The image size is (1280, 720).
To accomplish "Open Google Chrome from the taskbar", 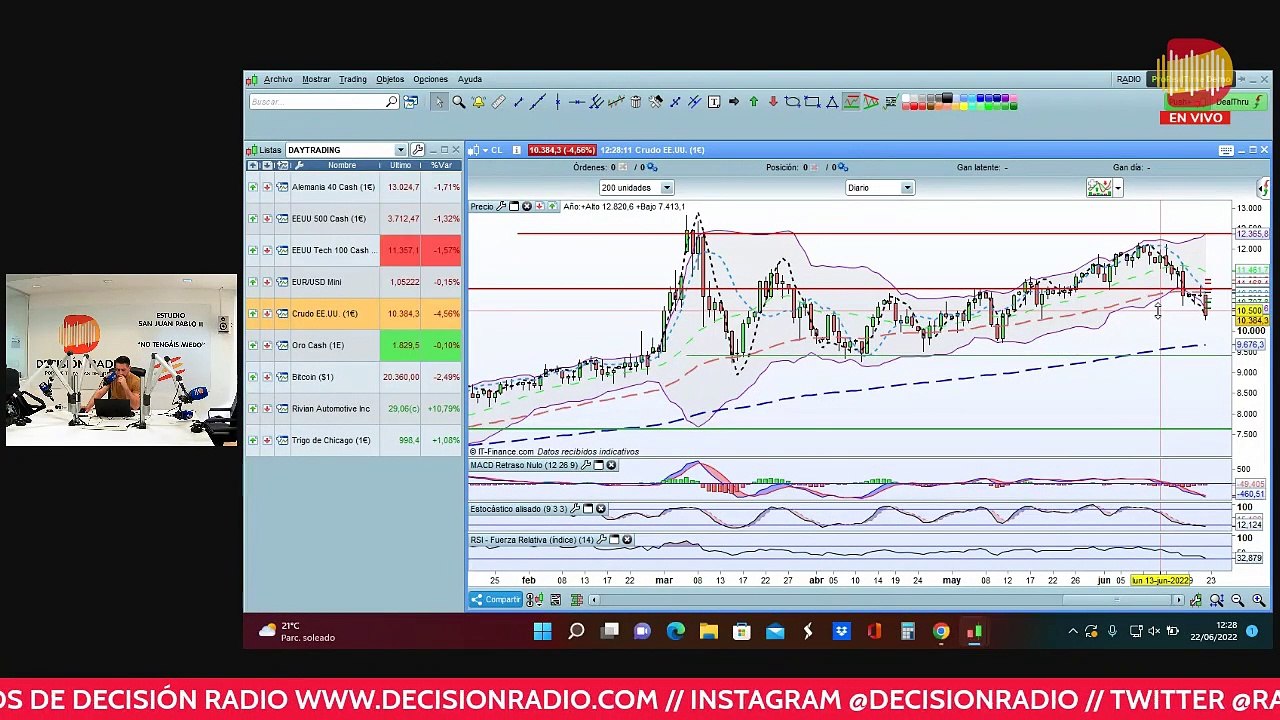I will pyautogui.click(x=941, y=631).
